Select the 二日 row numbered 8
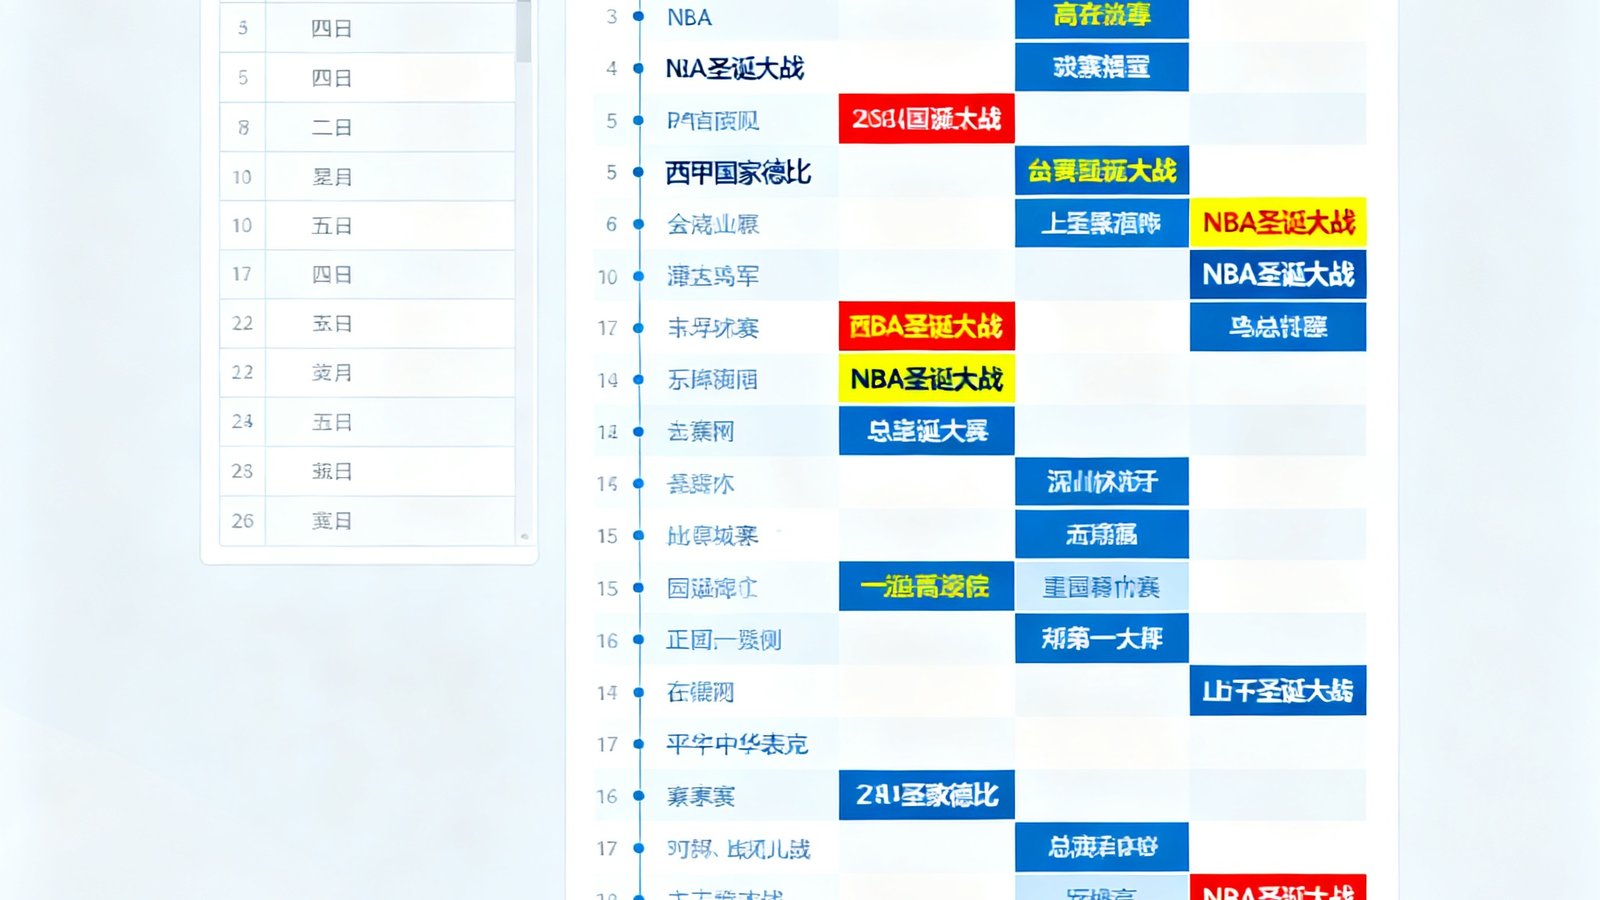The width and height of the screenshot is (1600, 900). [367, 127]
